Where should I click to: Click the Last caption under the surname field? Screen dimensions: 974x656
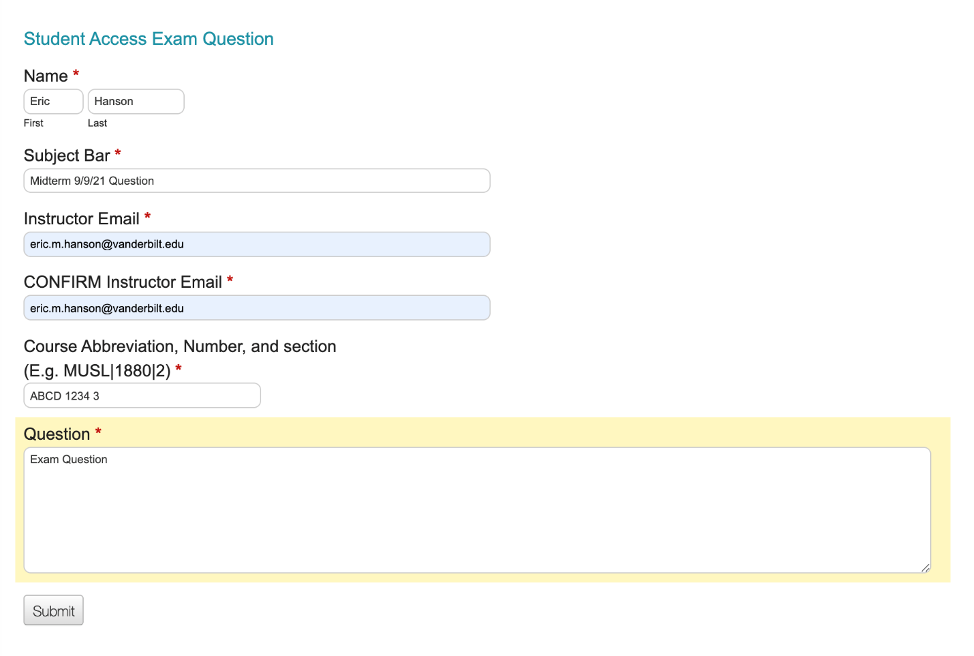coord(96,123)
